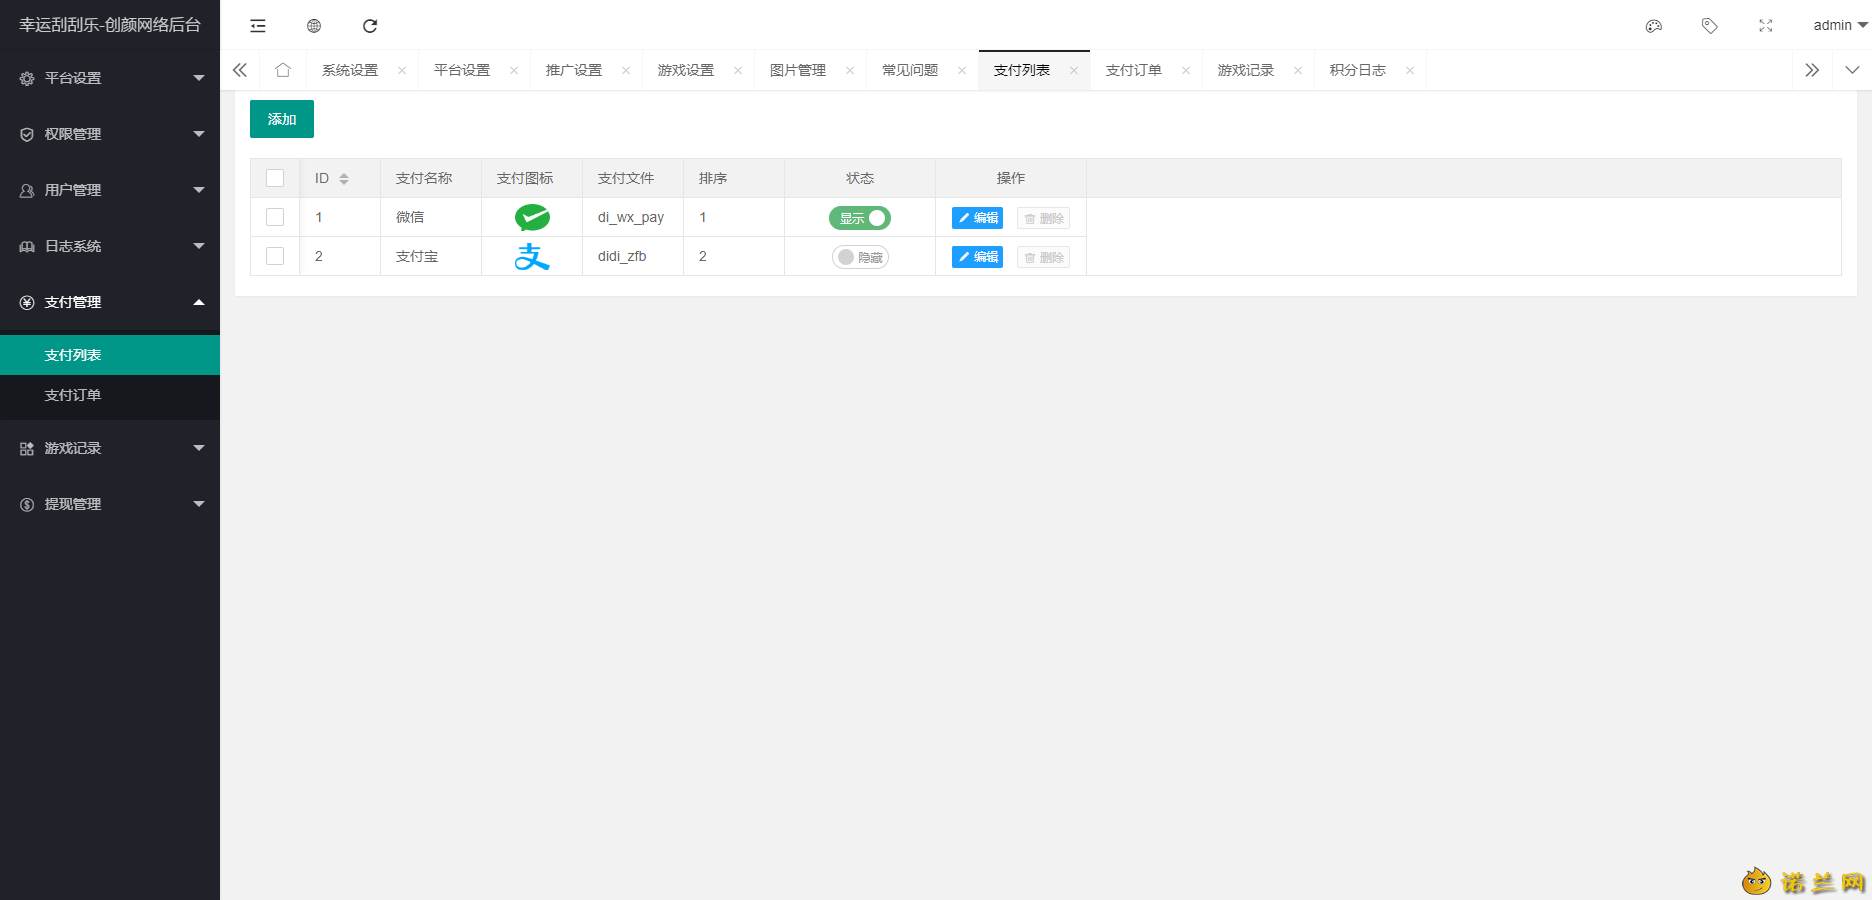Screen dimensions: 1872x900
Task: Click 编辑 for the 微信 row
Action: [977, 218]
